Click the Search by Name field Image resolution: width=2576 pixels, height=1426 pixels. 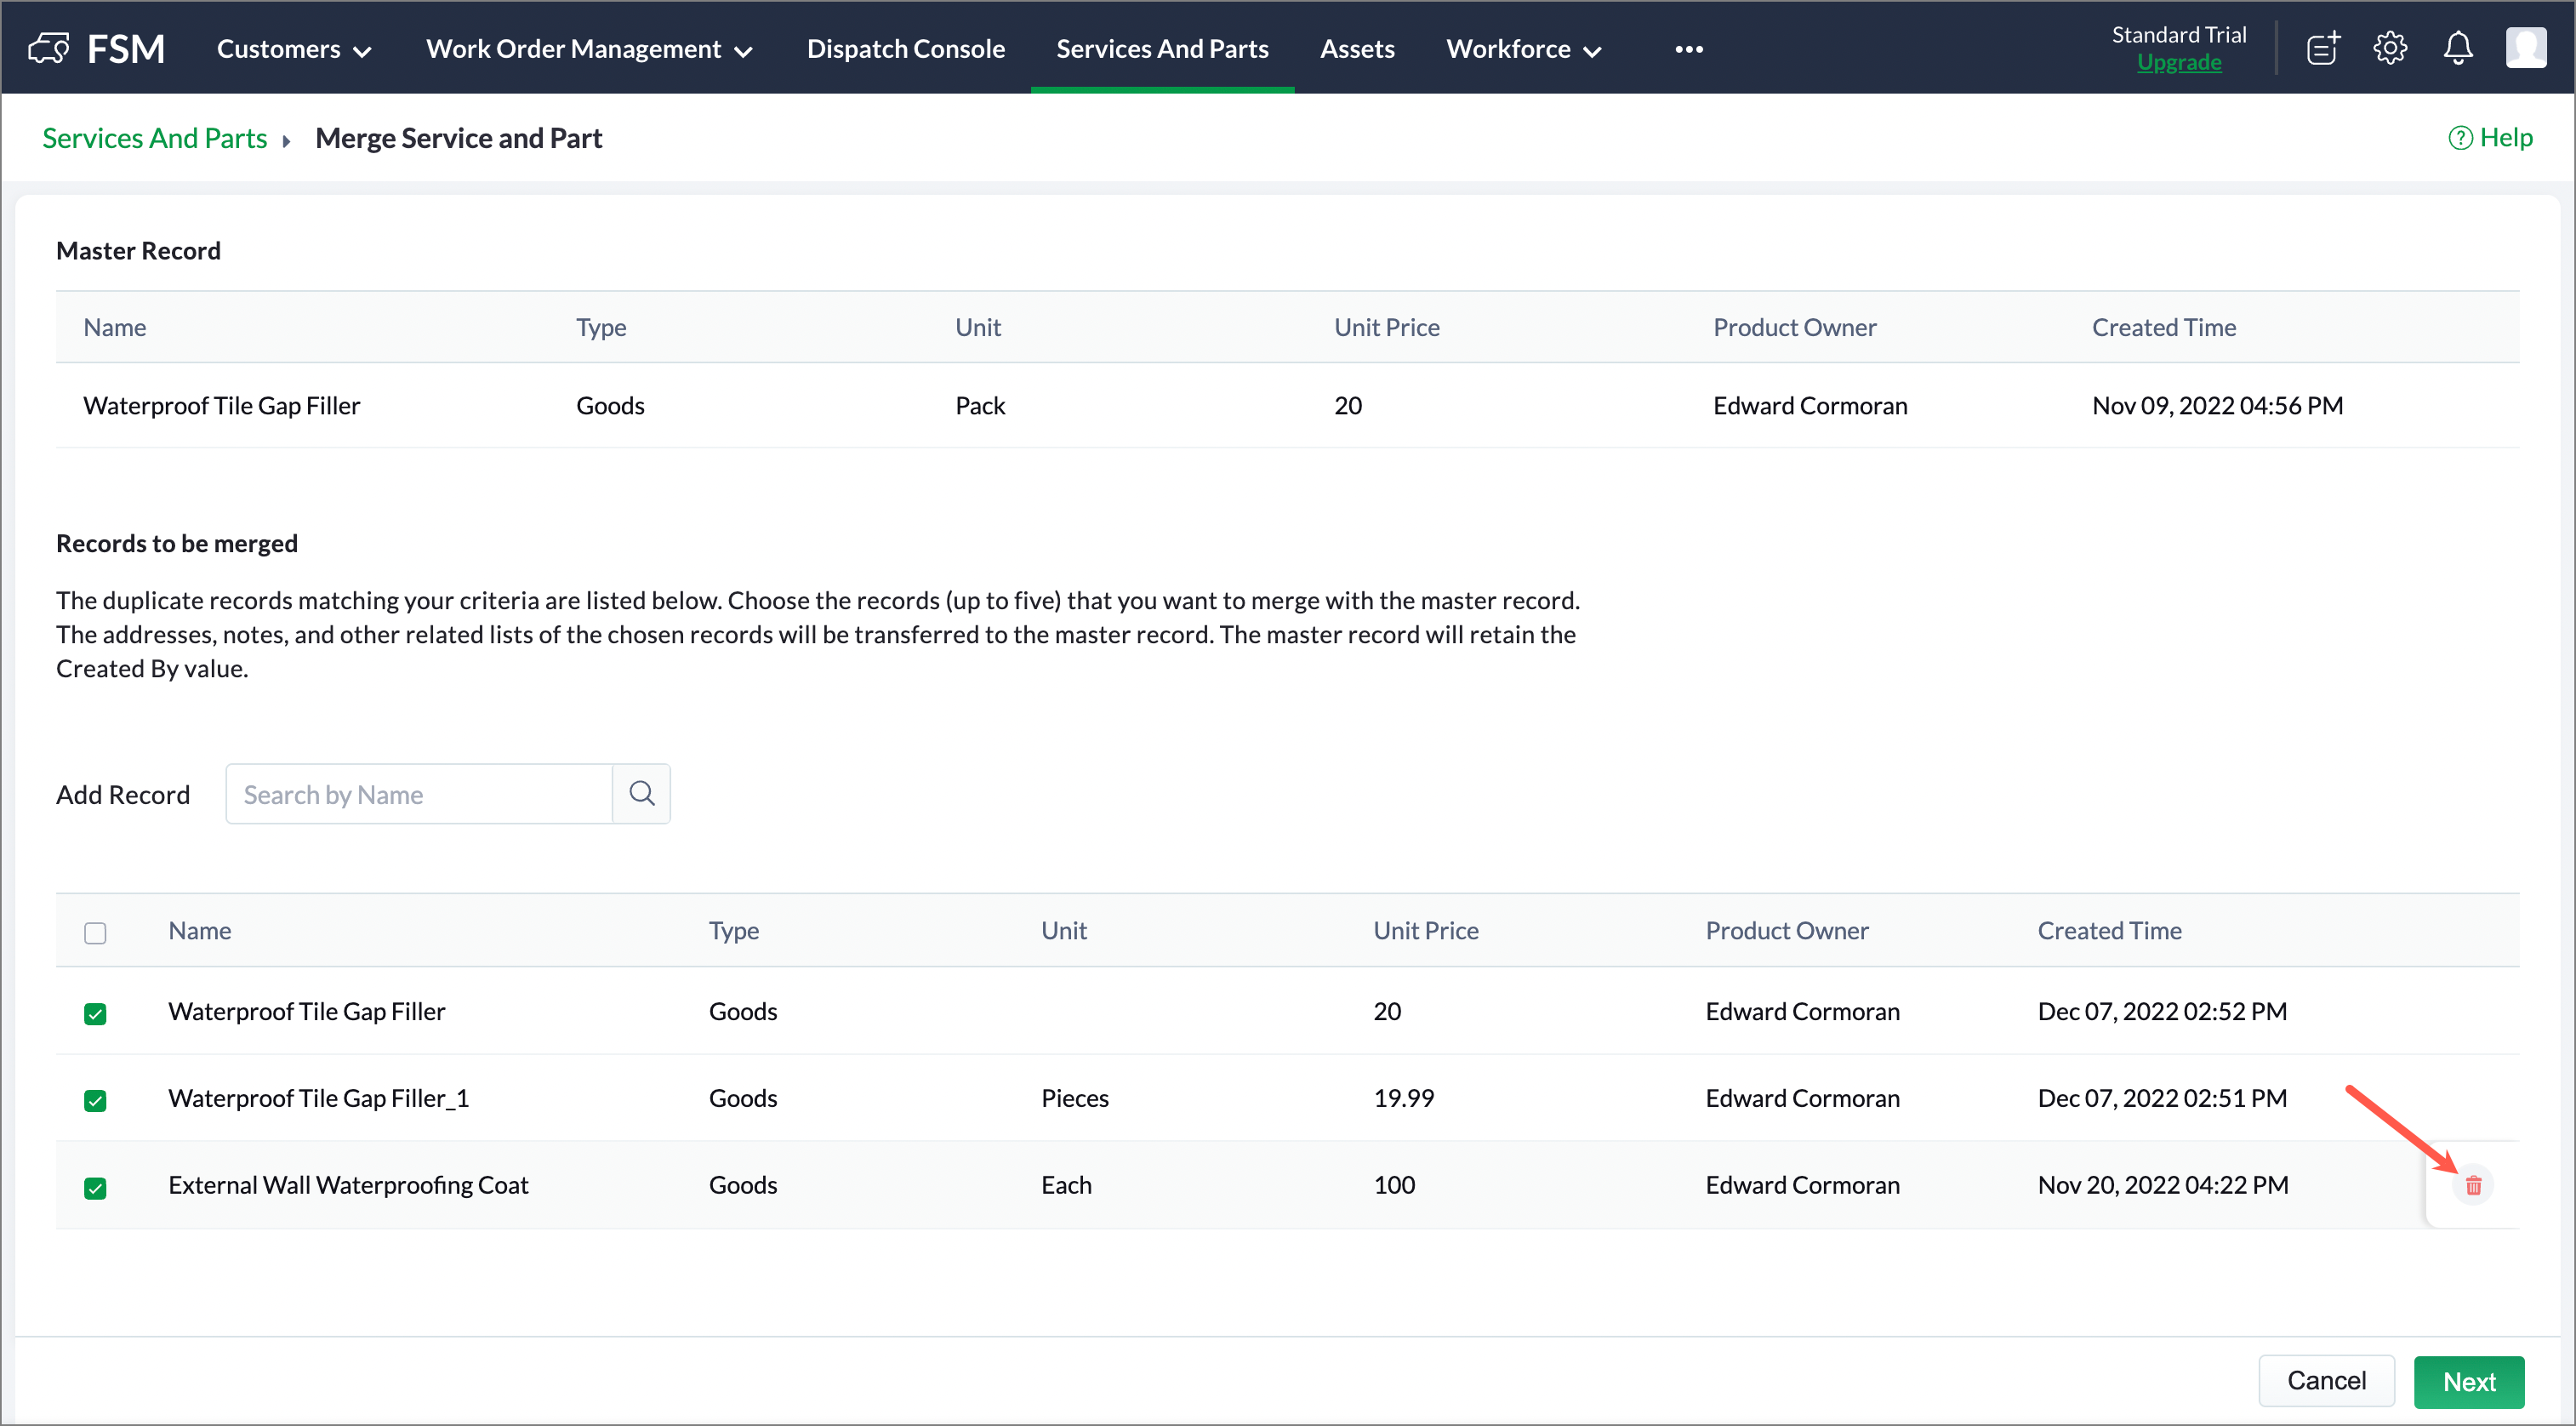pos(419,794)
